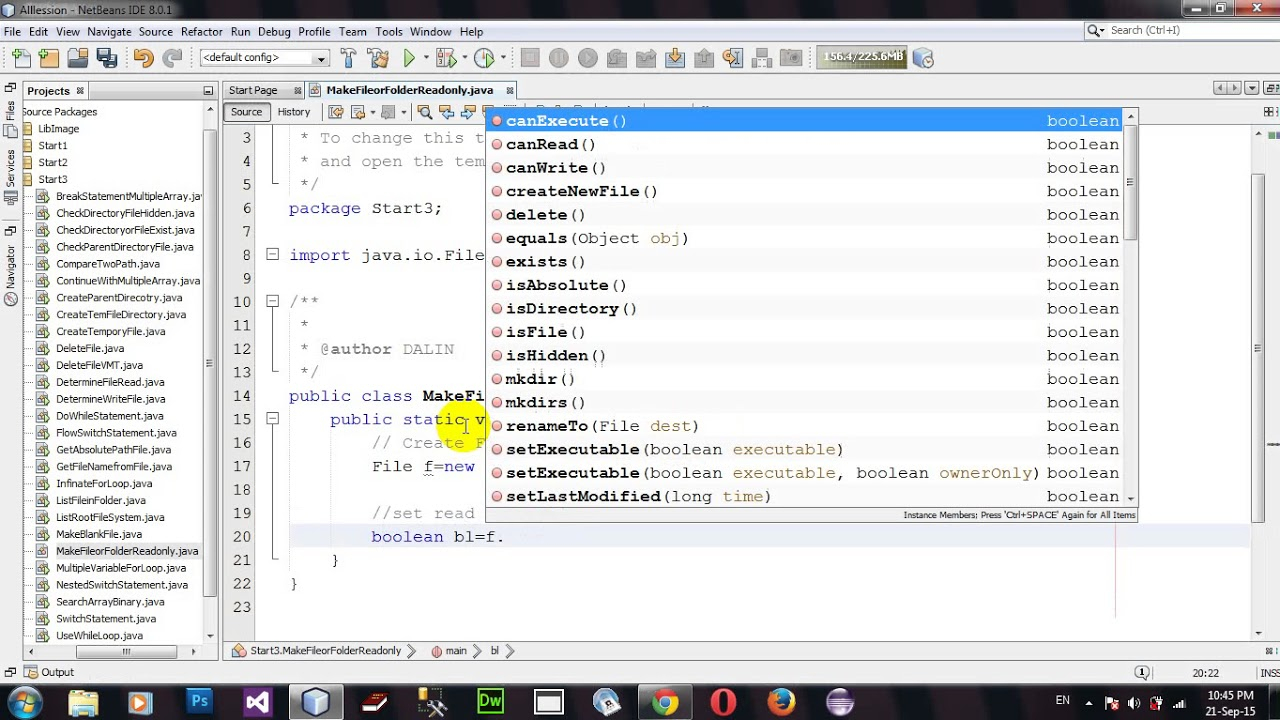
Task: Click the Clean and Build Project icon
Action: click(378, 58)
